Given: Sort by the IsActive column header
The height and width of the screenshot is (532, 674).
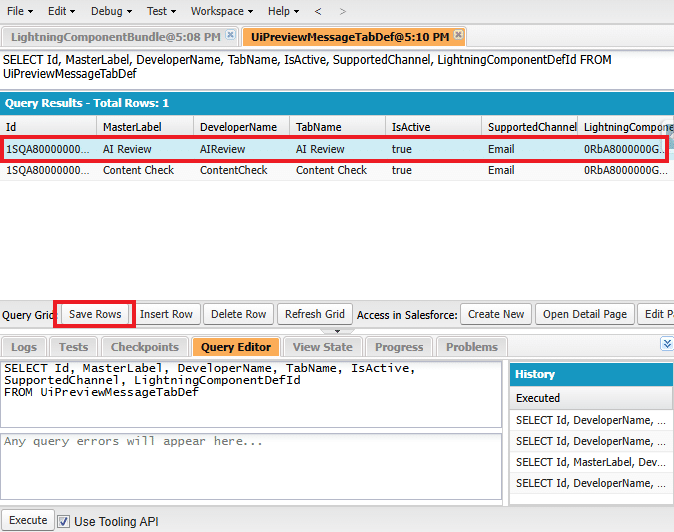Looking at the screenshot, I should click(x=433, y=127).
